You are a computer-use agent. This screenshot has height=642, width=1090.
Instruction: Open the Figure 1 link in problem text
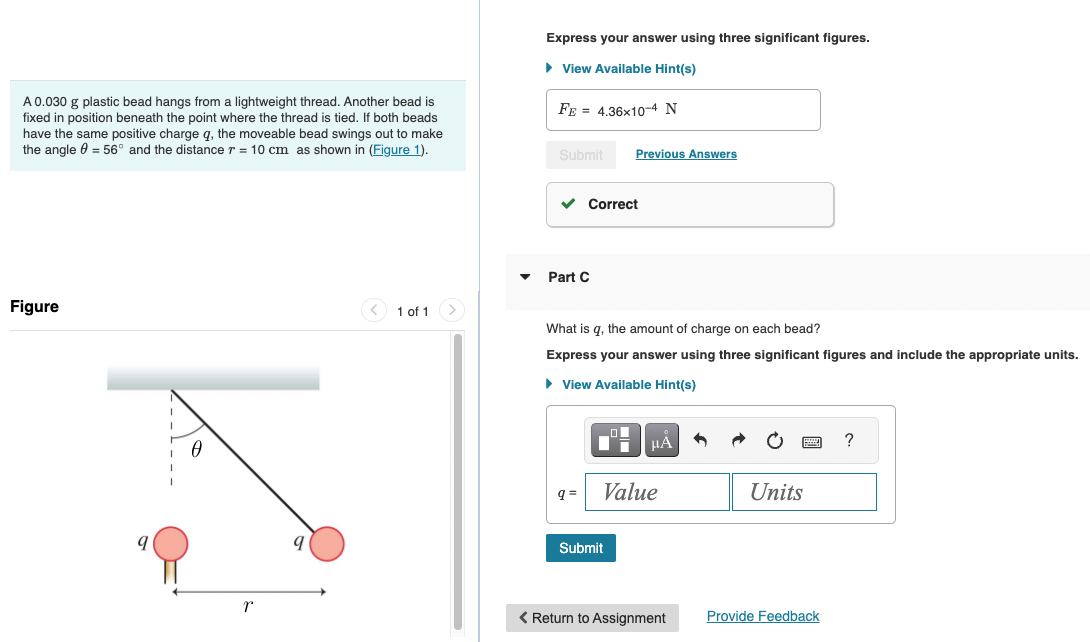tap(394, 149)
